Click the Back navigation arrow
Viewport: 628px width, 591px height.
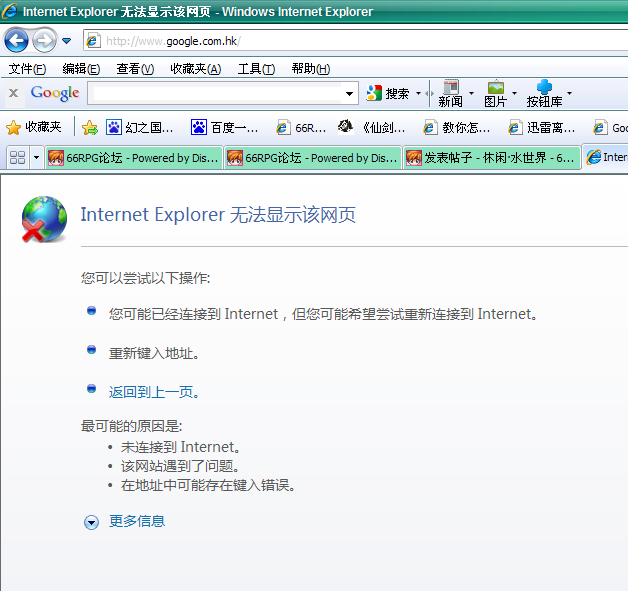coord(16,40)
